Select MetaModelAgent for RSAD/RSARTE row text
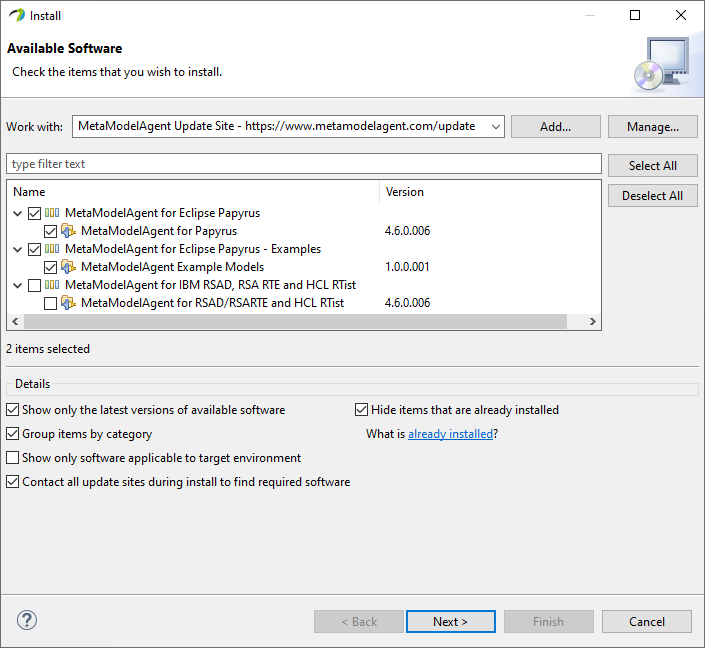 coord(213,303)
